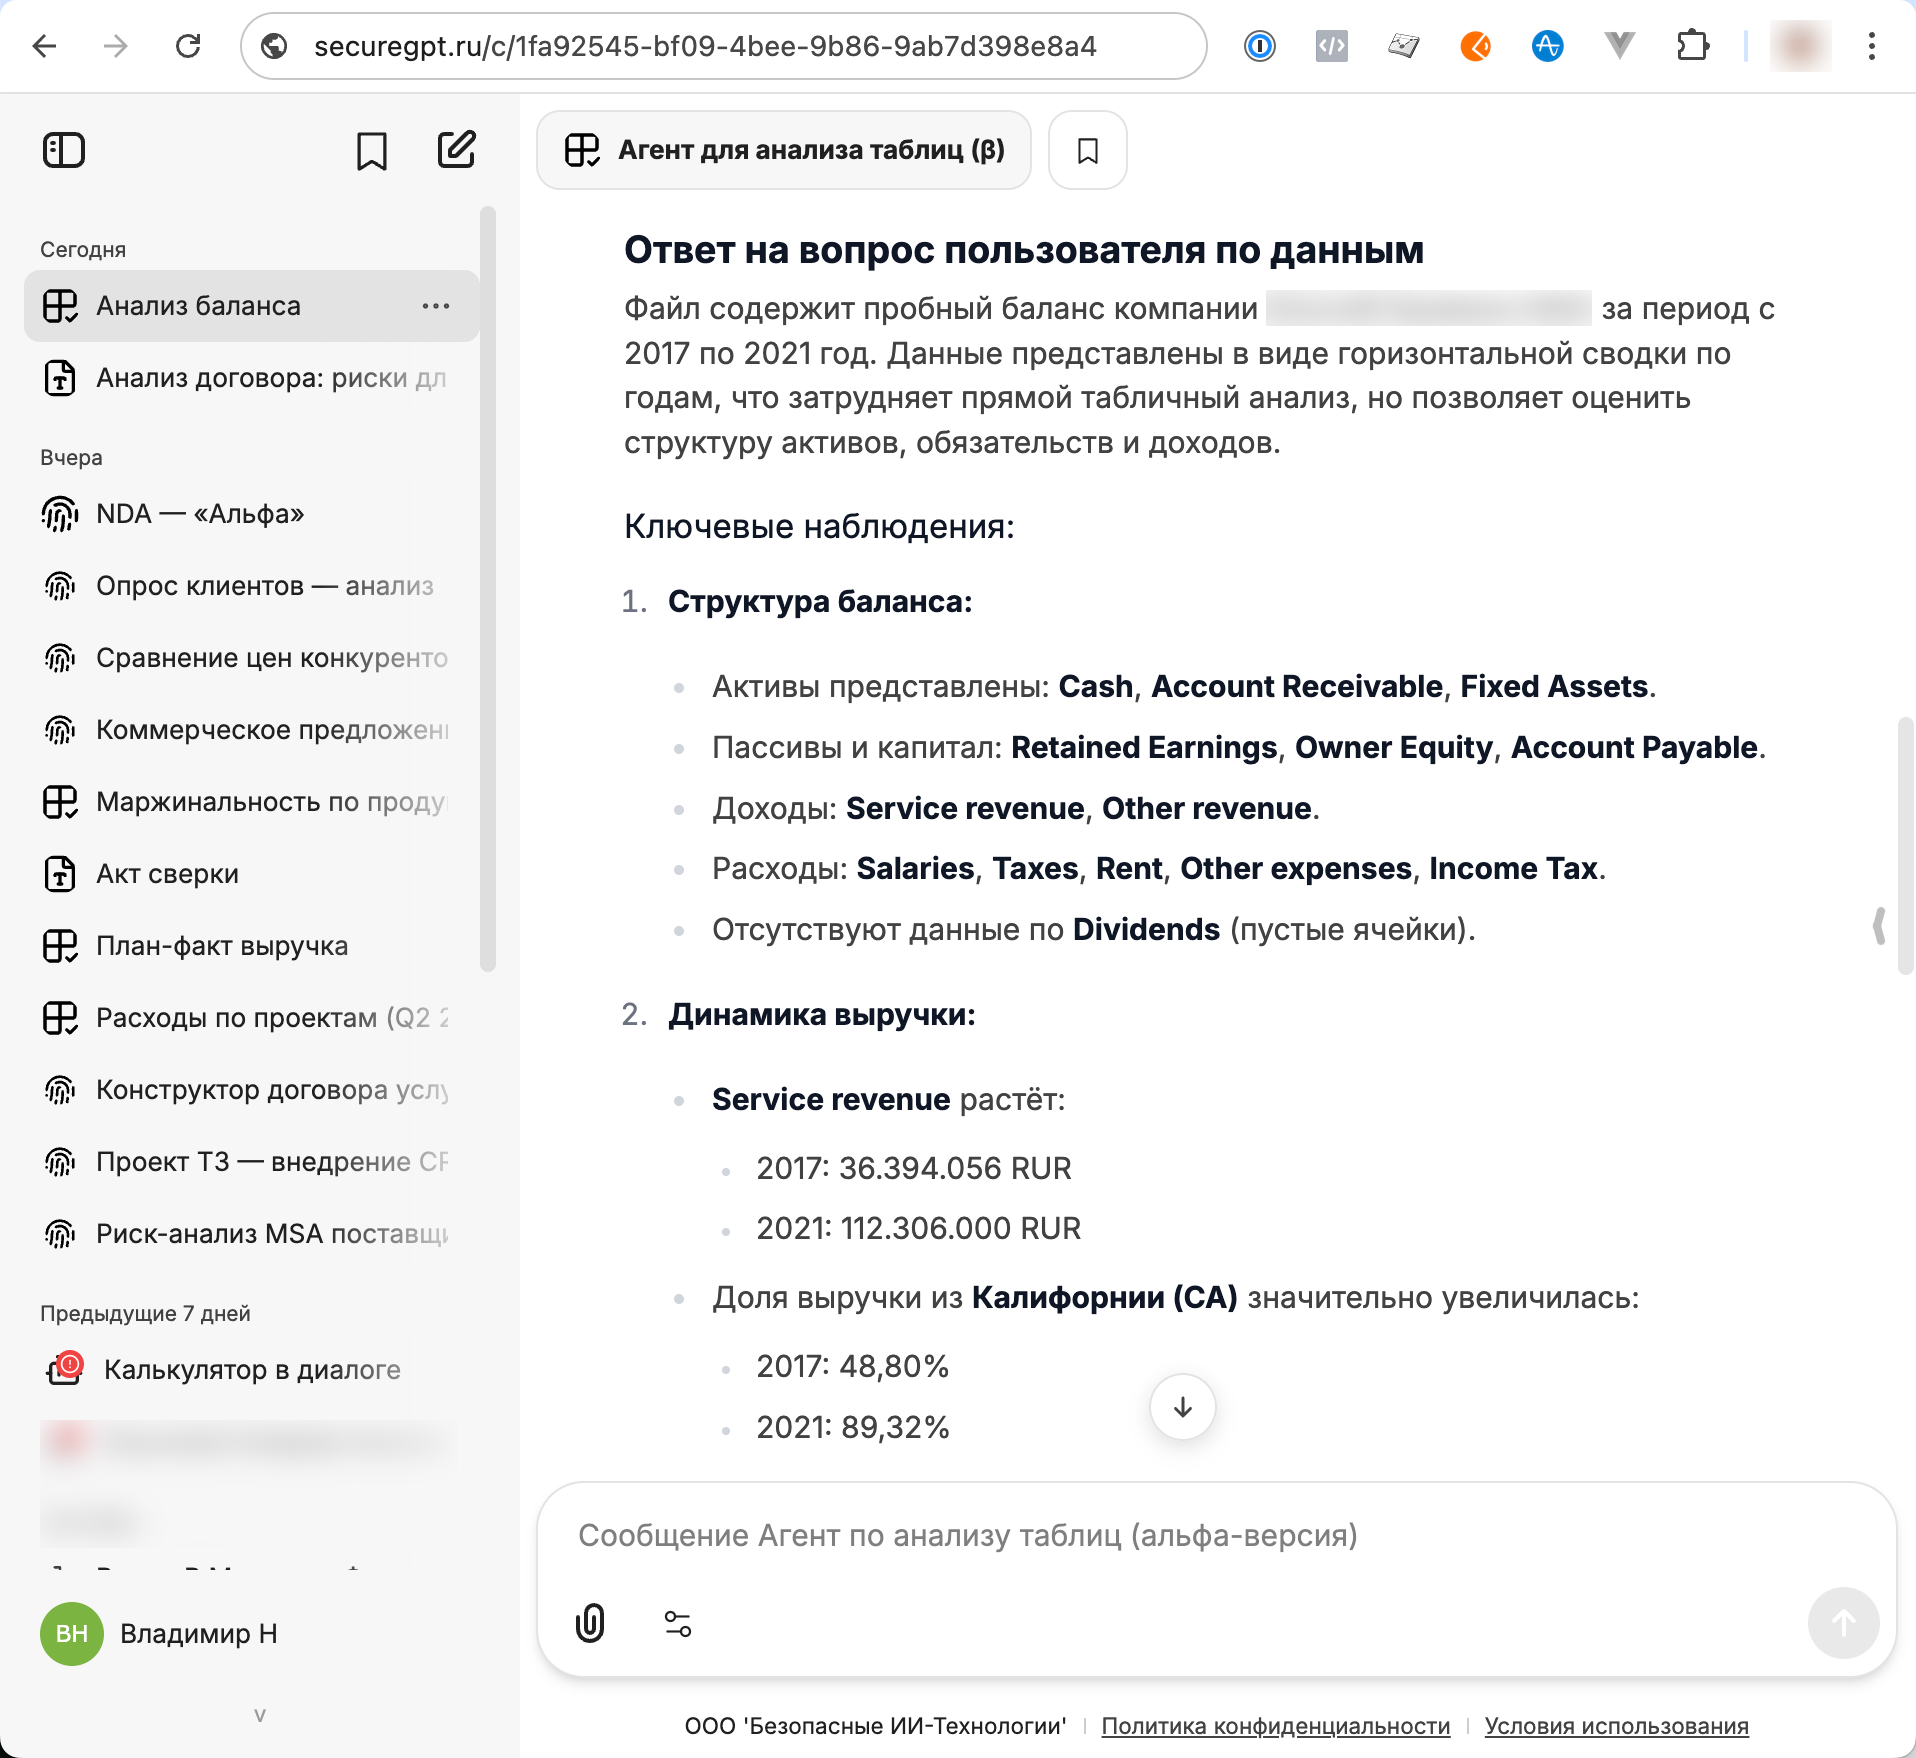Click the blurred browser profile avatar
This screenshot has height=1758, width=1916.
(x=1800, y=46)
